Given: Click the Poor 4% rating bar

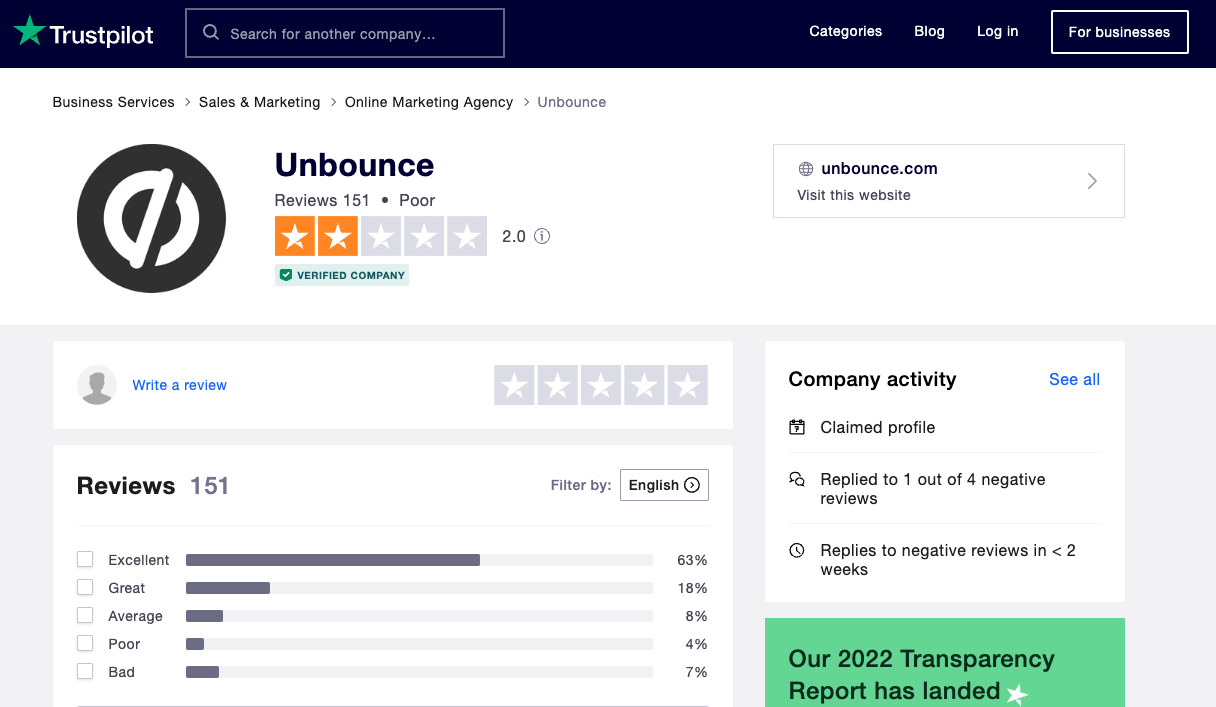Looking at the screenshot, I should coord(419,644).
